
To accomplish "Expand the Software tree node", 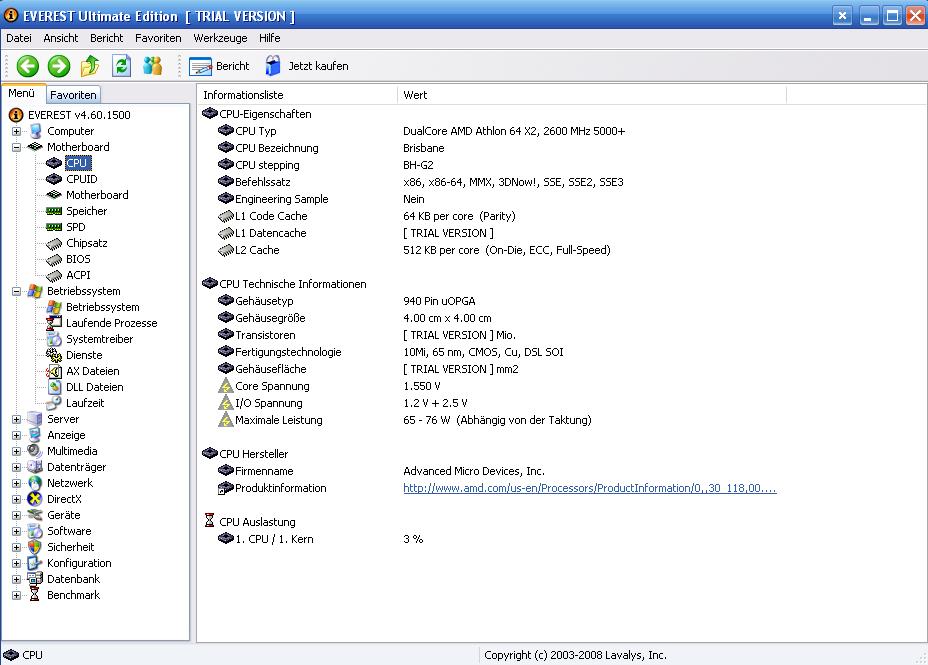I will (17, 531).
